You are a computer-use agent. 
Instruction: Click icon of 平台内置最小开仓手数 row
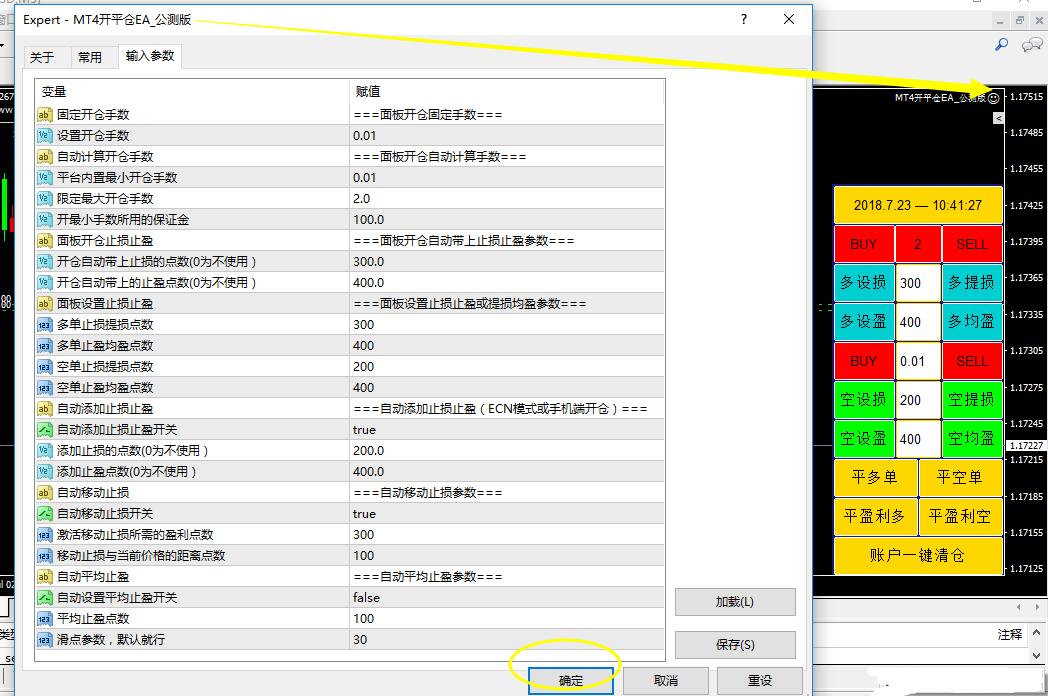coord(45,178)
